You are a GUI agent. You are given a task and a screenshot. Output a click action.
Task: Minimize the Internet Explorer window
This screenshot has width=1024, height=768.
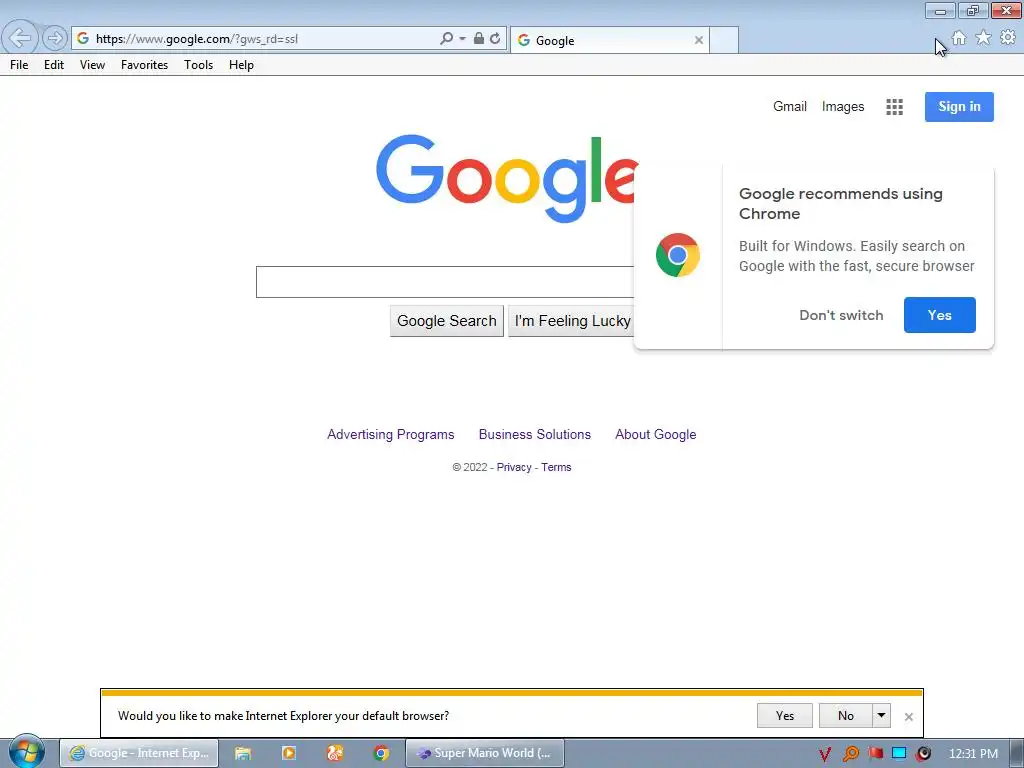(940, 10)
